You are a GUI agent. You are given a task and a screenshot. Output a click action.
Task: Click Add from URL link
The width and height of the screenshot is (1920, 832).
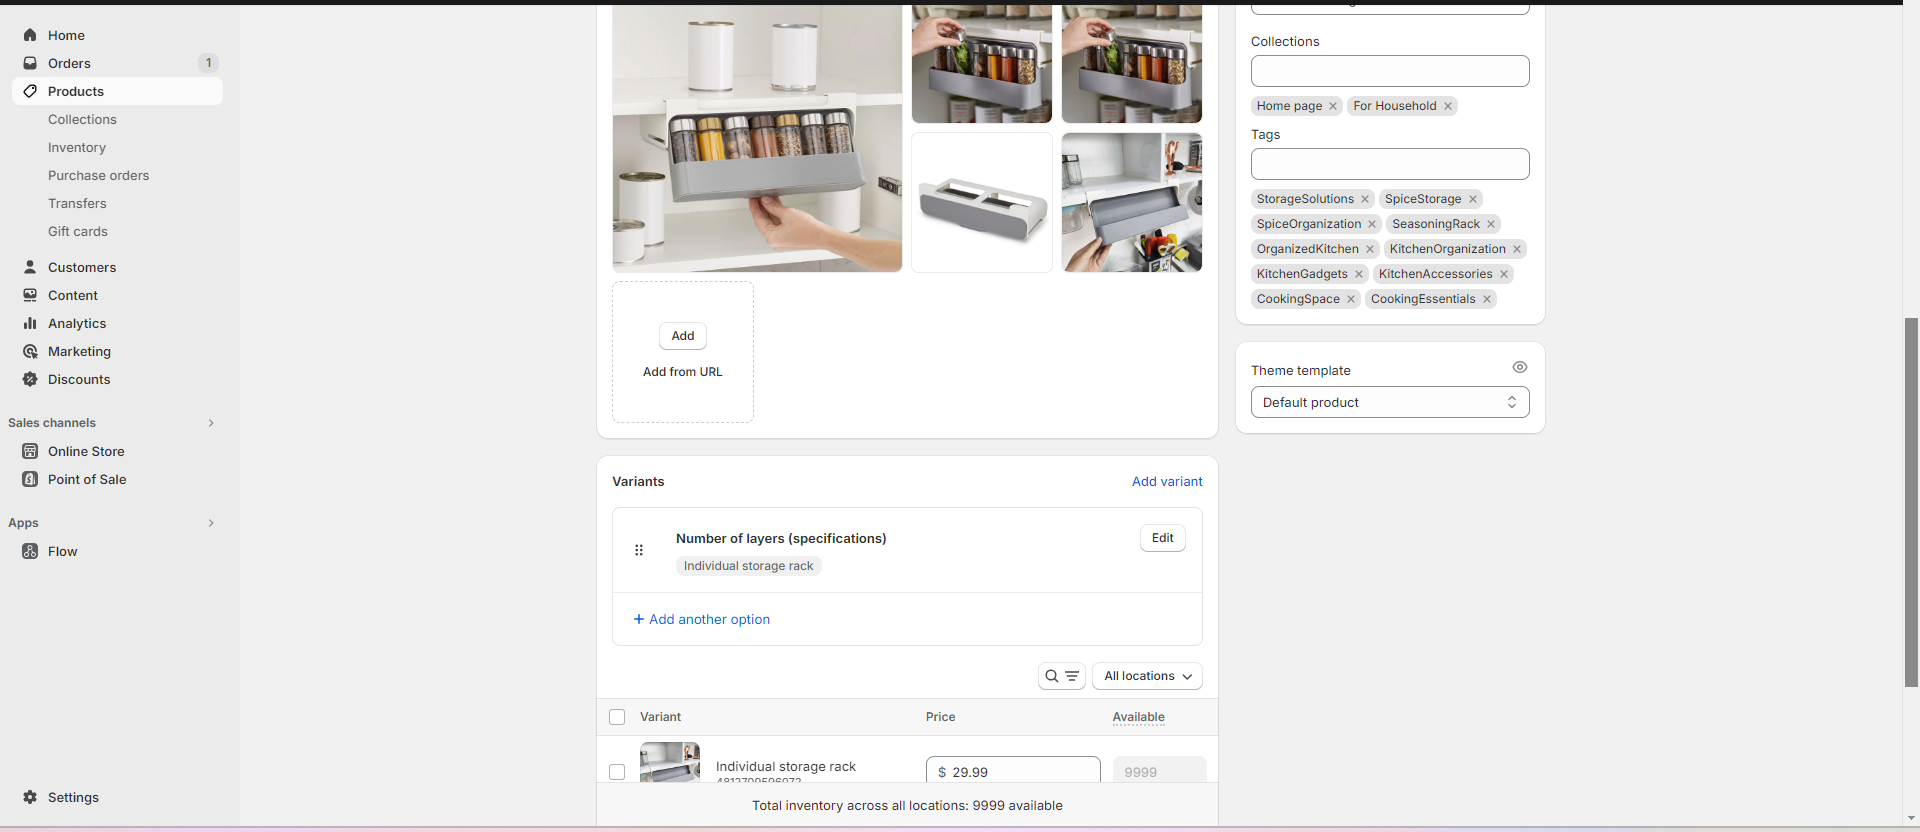pyautogui.click(x=683, y=372)
